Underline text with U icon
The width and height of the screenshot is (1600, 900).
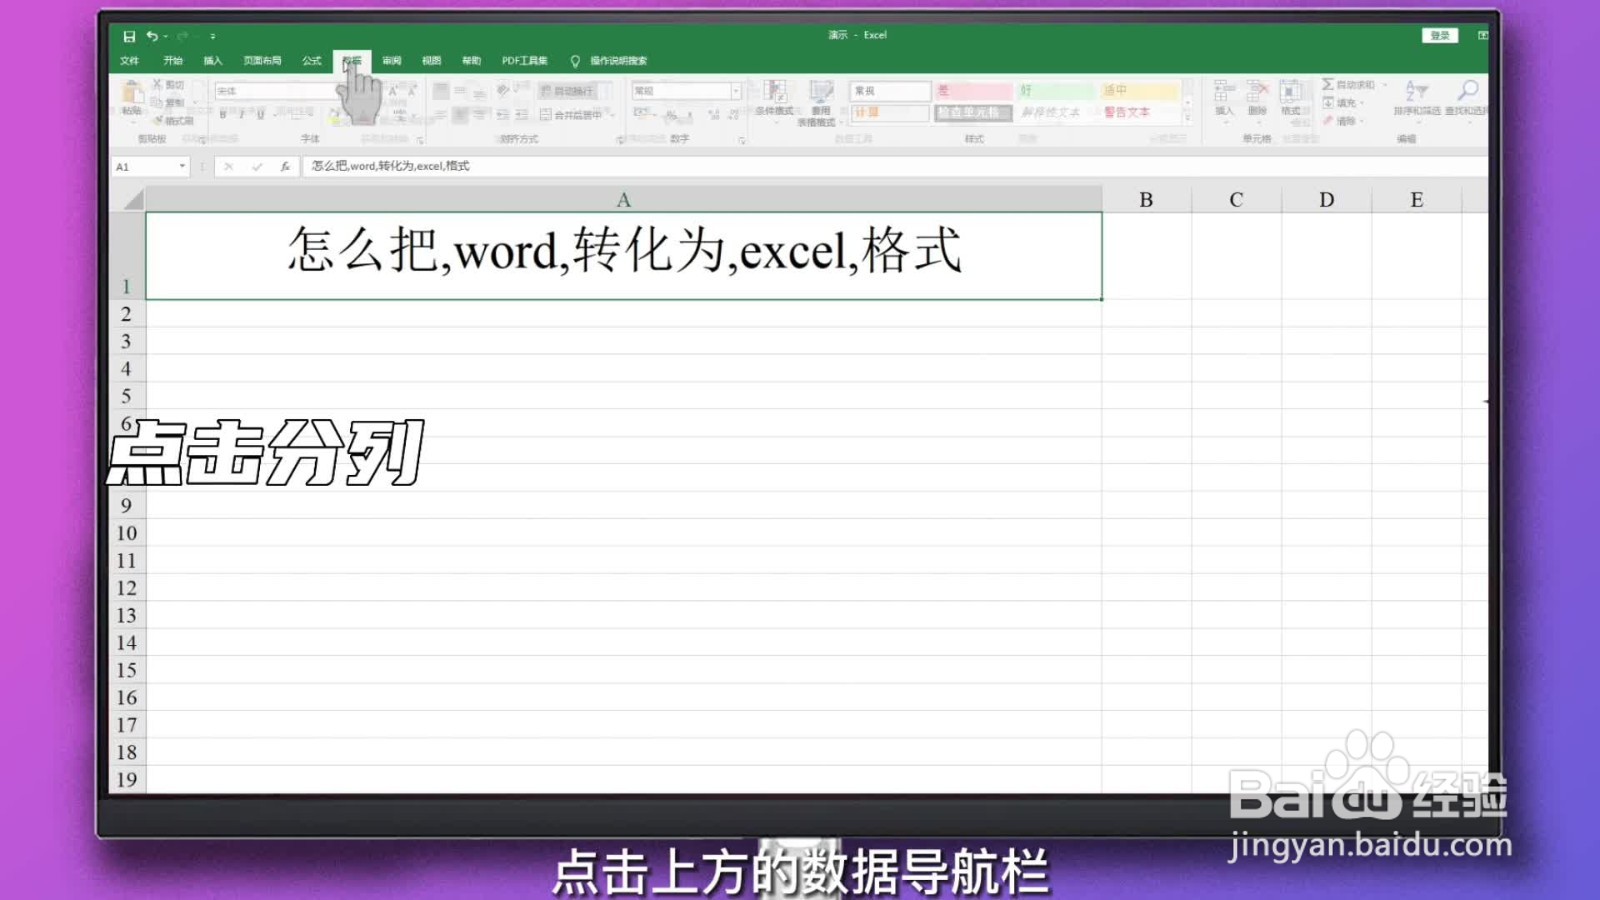pyautogui.click(x=260, y=115)
